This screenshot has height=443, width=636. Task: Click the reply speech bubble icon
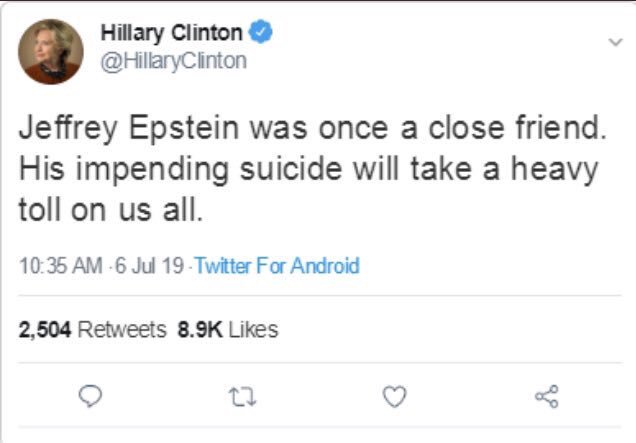tap(92, 398)
